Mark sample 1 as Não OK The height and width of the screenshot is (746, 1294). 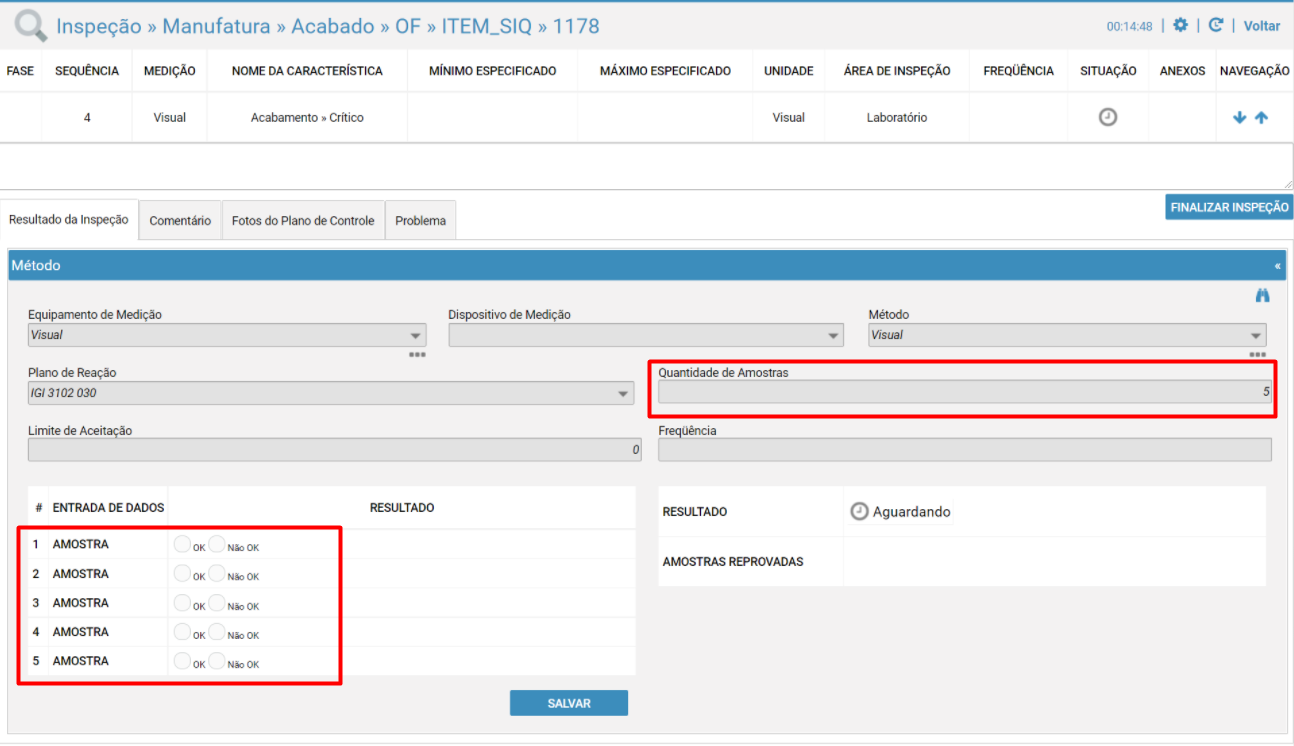point(217,544)
